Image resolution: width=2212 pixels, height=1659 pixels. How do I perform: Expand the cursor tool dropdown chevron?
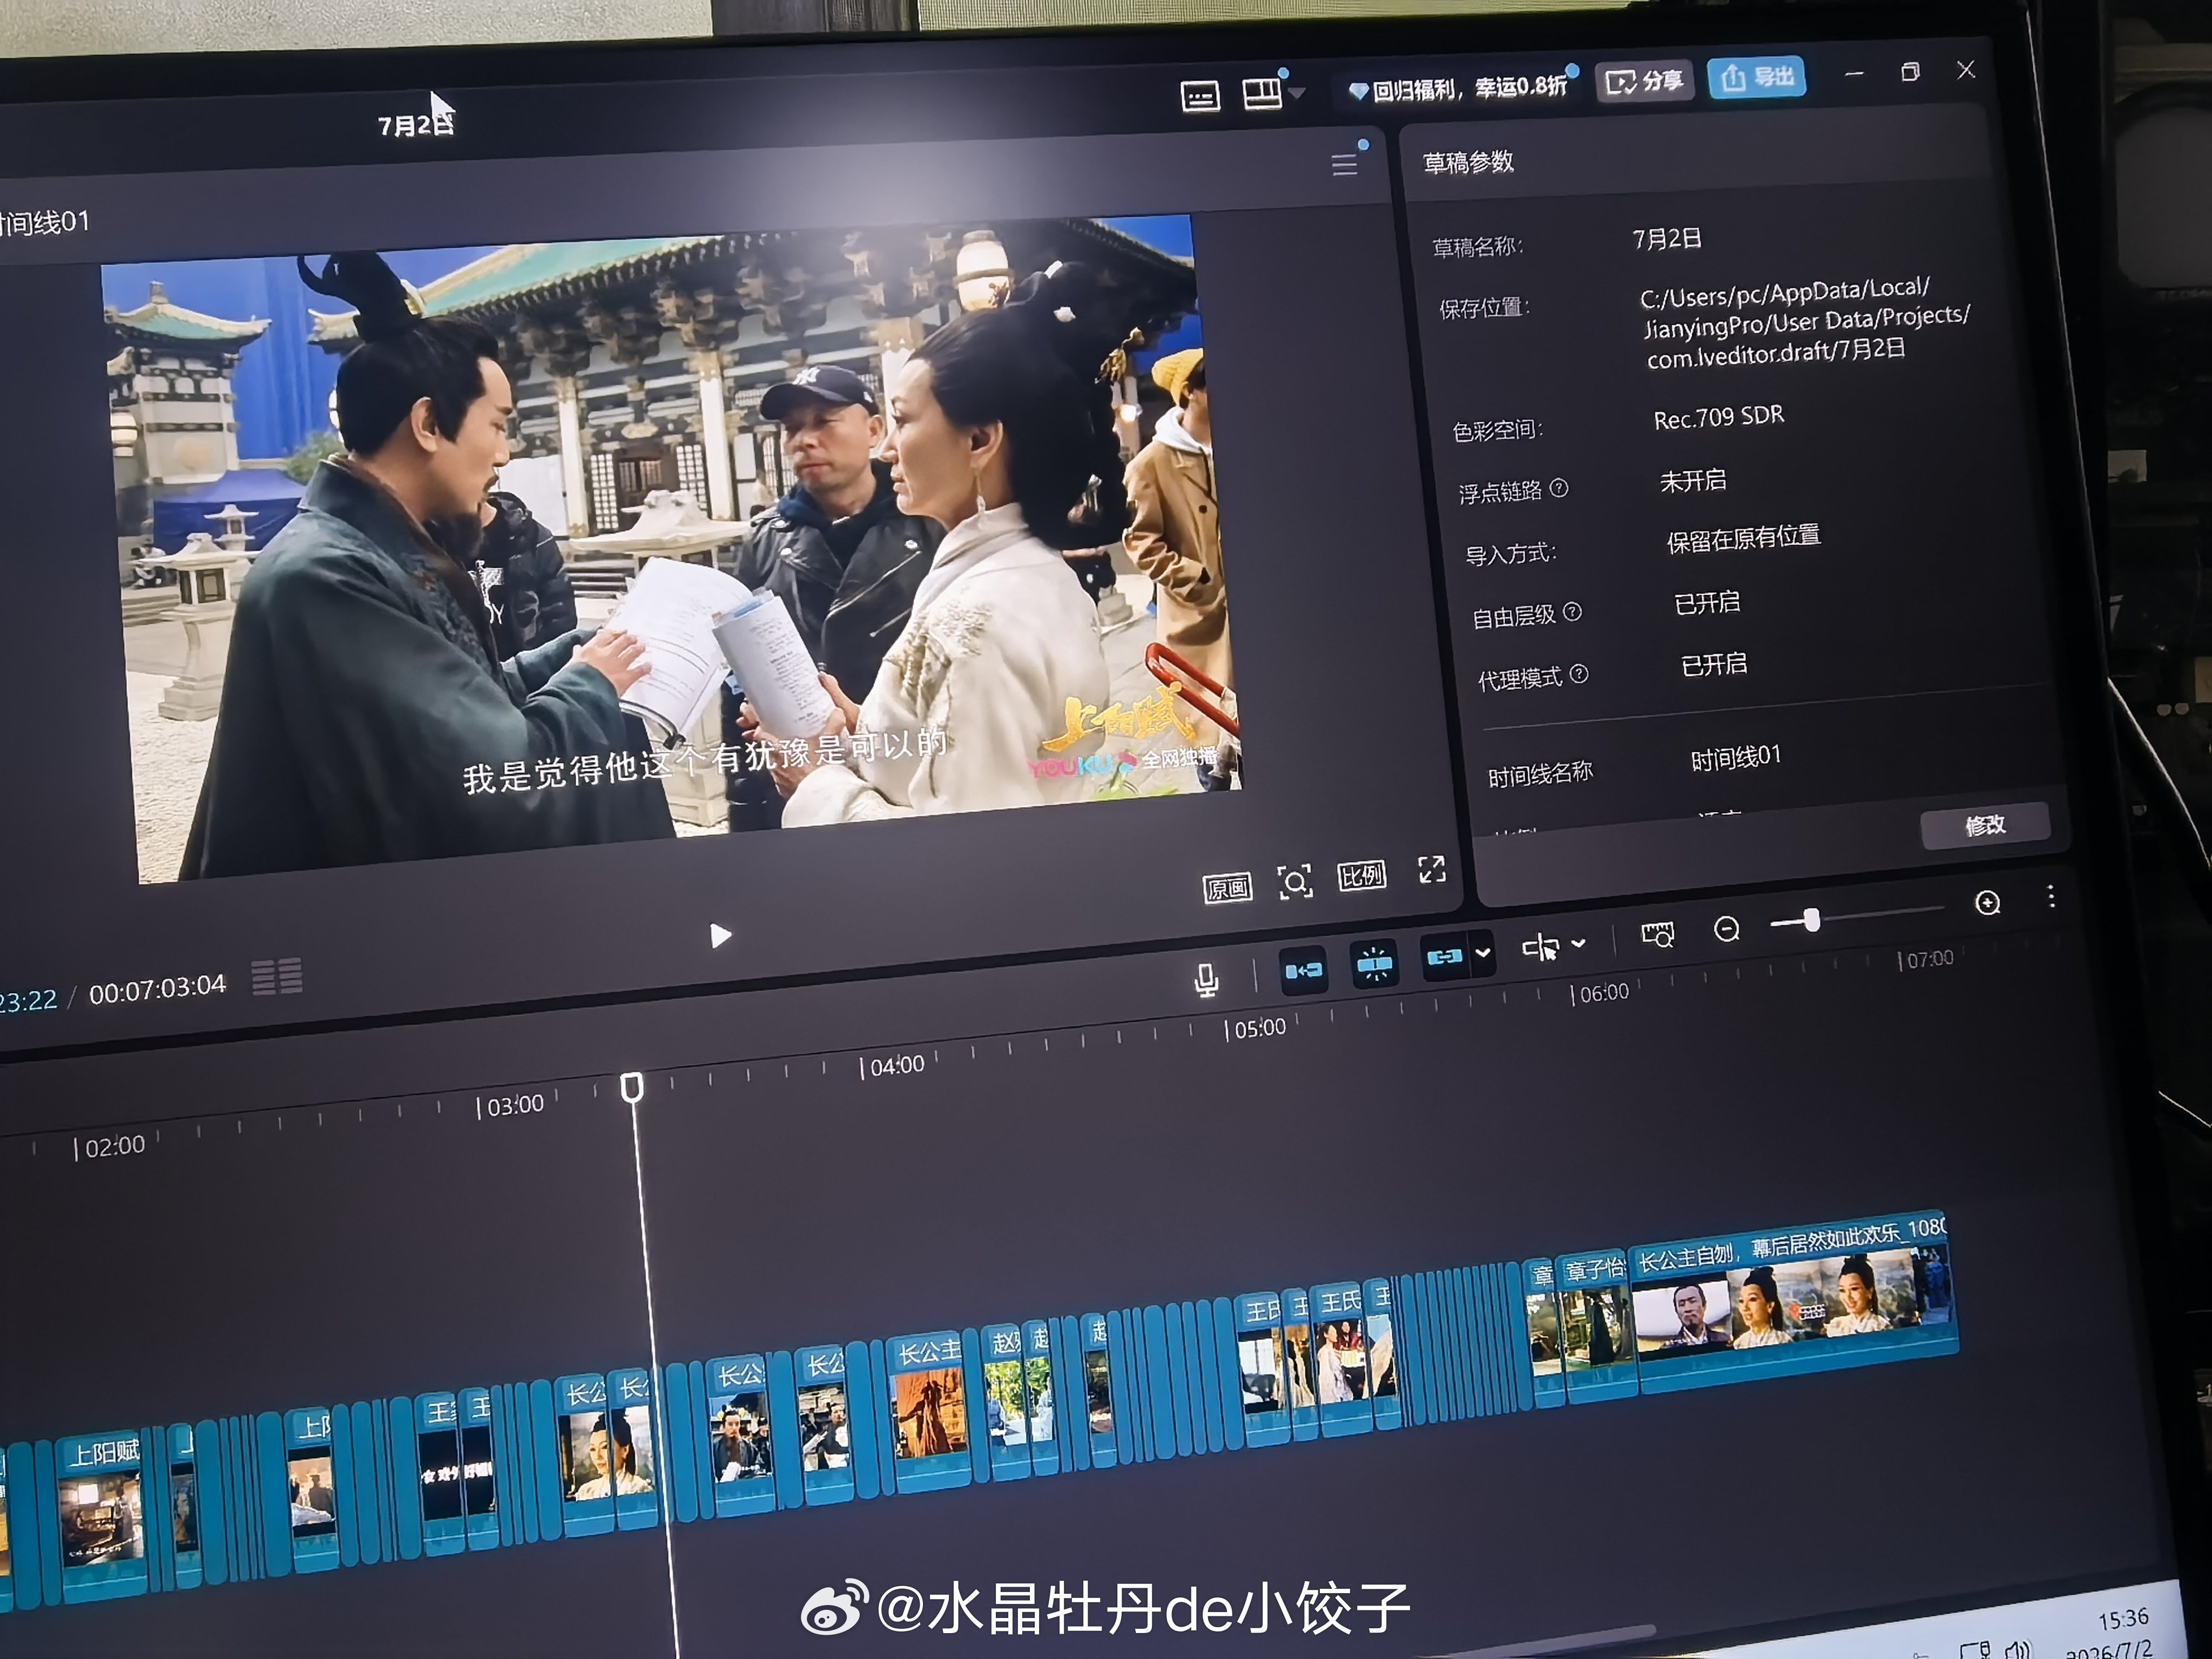click(x=1578, y=944)
